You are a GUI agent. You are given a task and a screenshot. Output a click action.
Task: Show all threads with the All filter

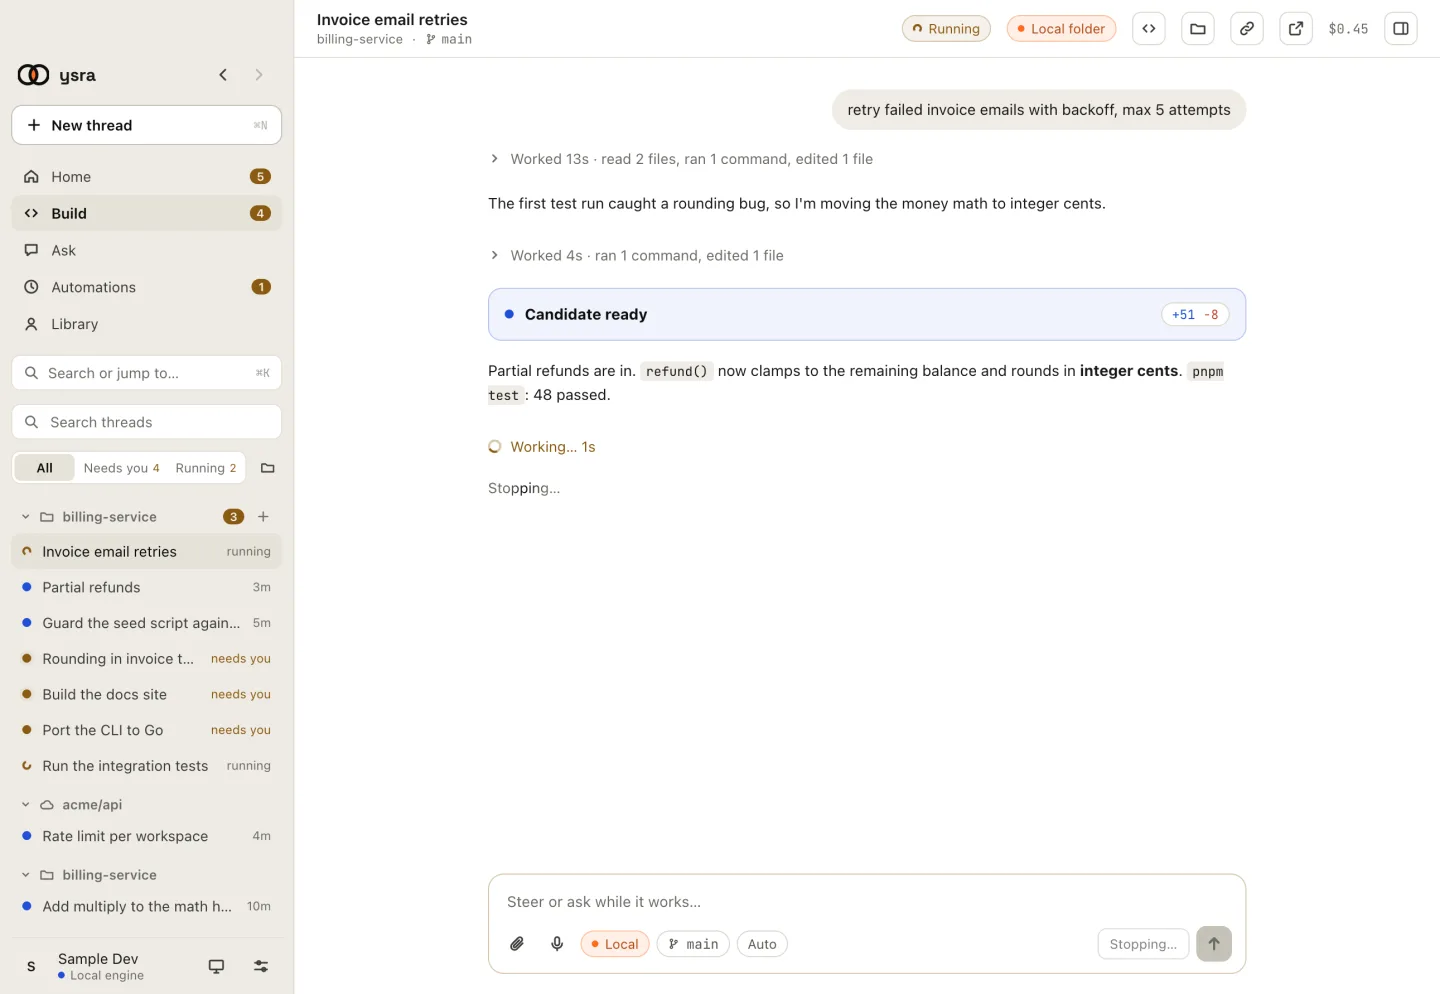point(45,468)
